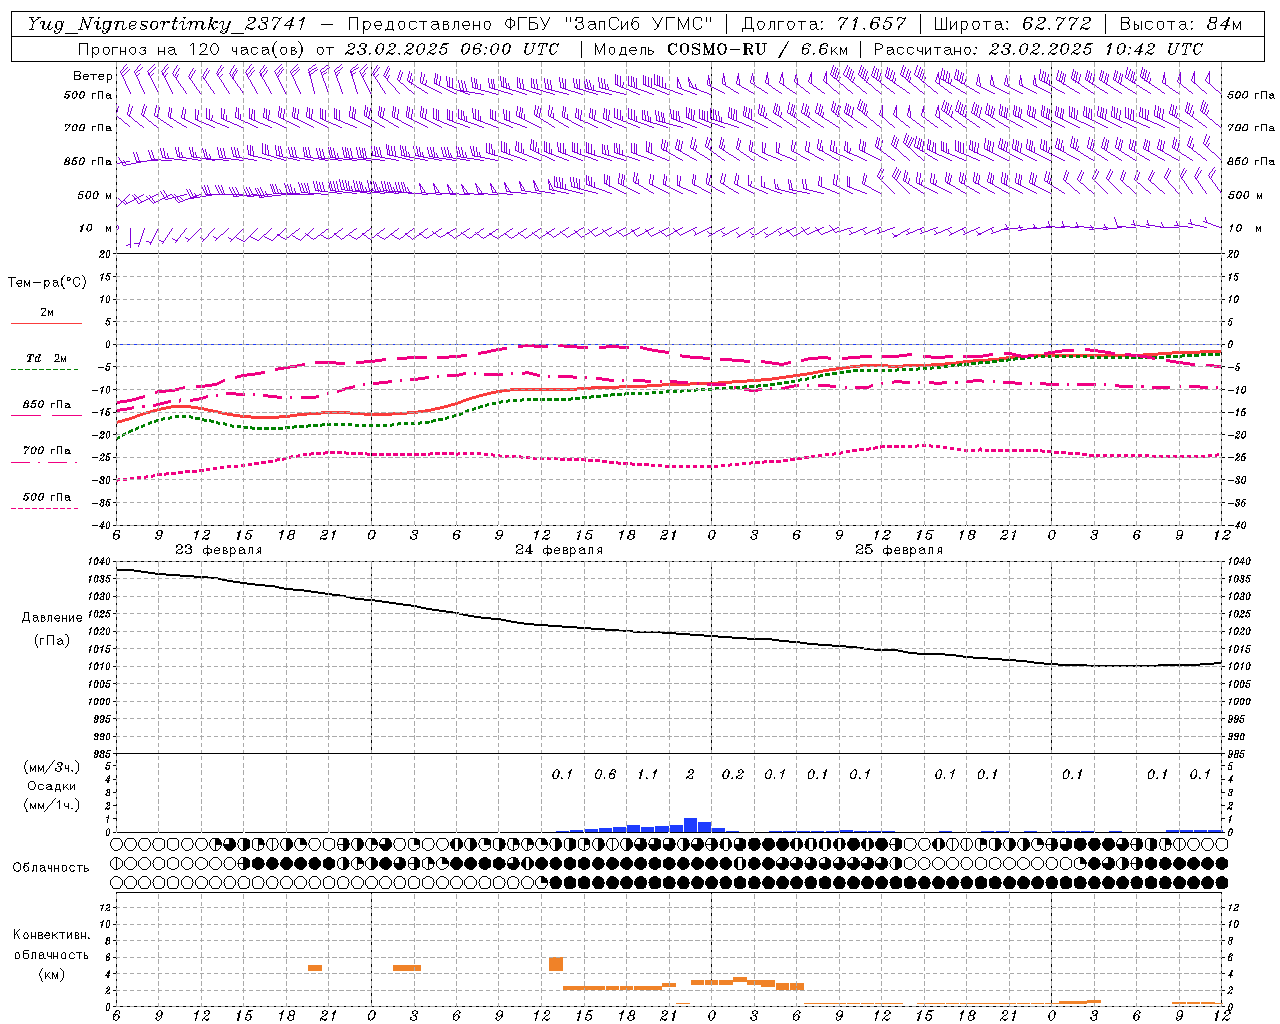Click the elevation text Высота: 84м
The width and height of the screenshot is (1280, 1024).
coord(1180,24)
